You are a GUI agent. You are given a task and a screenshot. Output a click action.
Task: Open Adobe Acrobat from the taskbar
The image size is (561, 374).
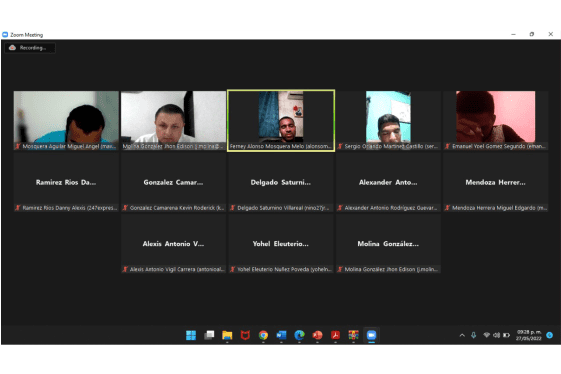point(335,335)
